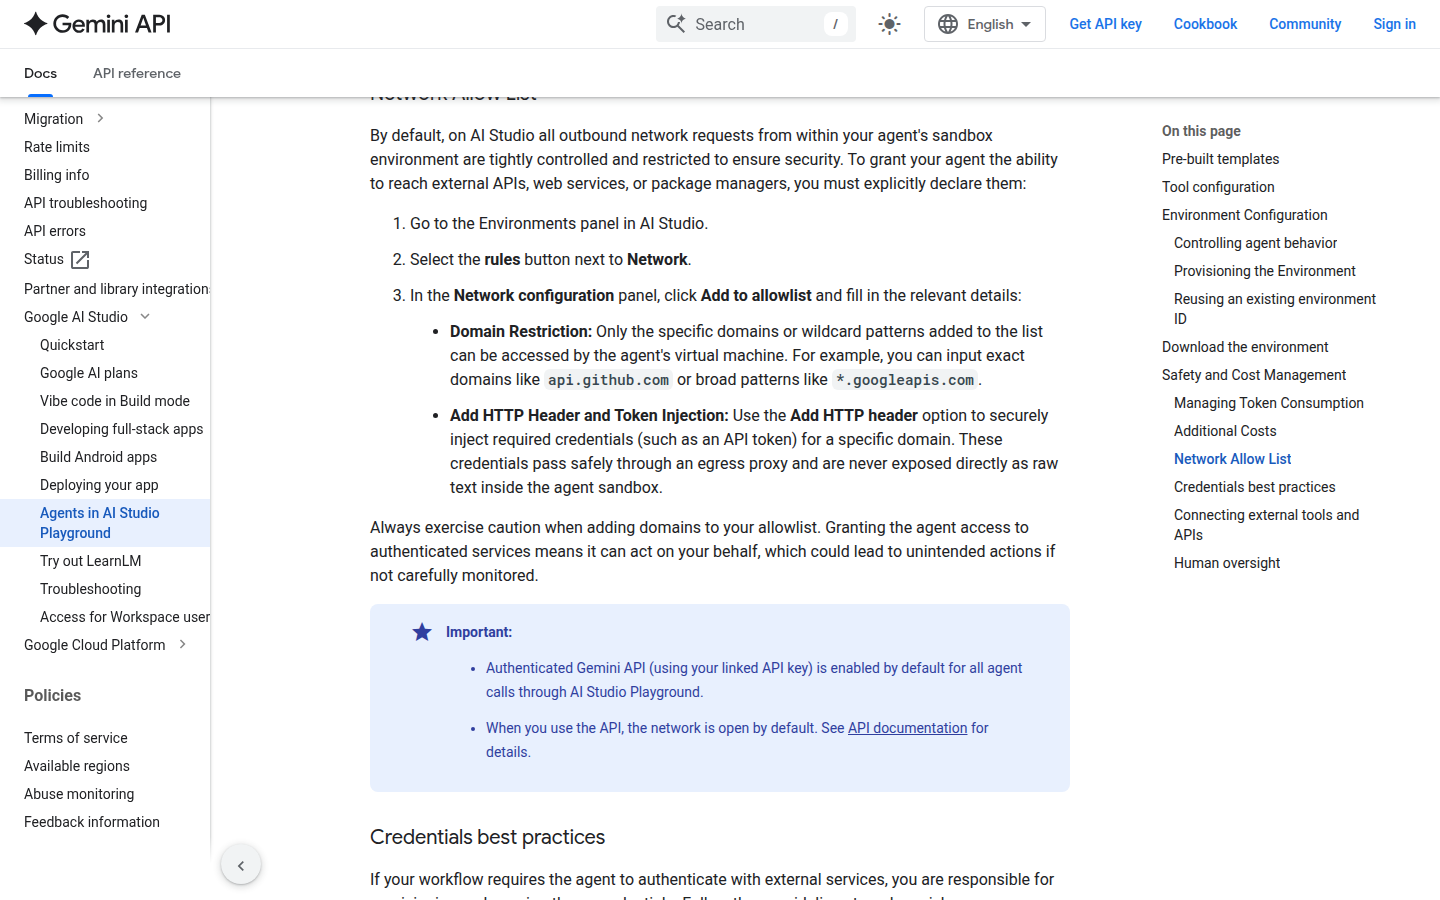Open Get API key link

pyautogui.click(x=1105, y=24)
